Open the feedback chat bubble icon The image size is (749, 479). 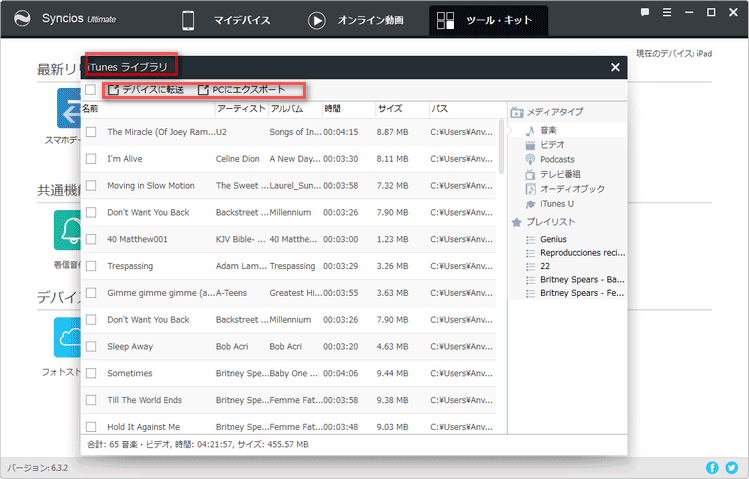point(645,12)
